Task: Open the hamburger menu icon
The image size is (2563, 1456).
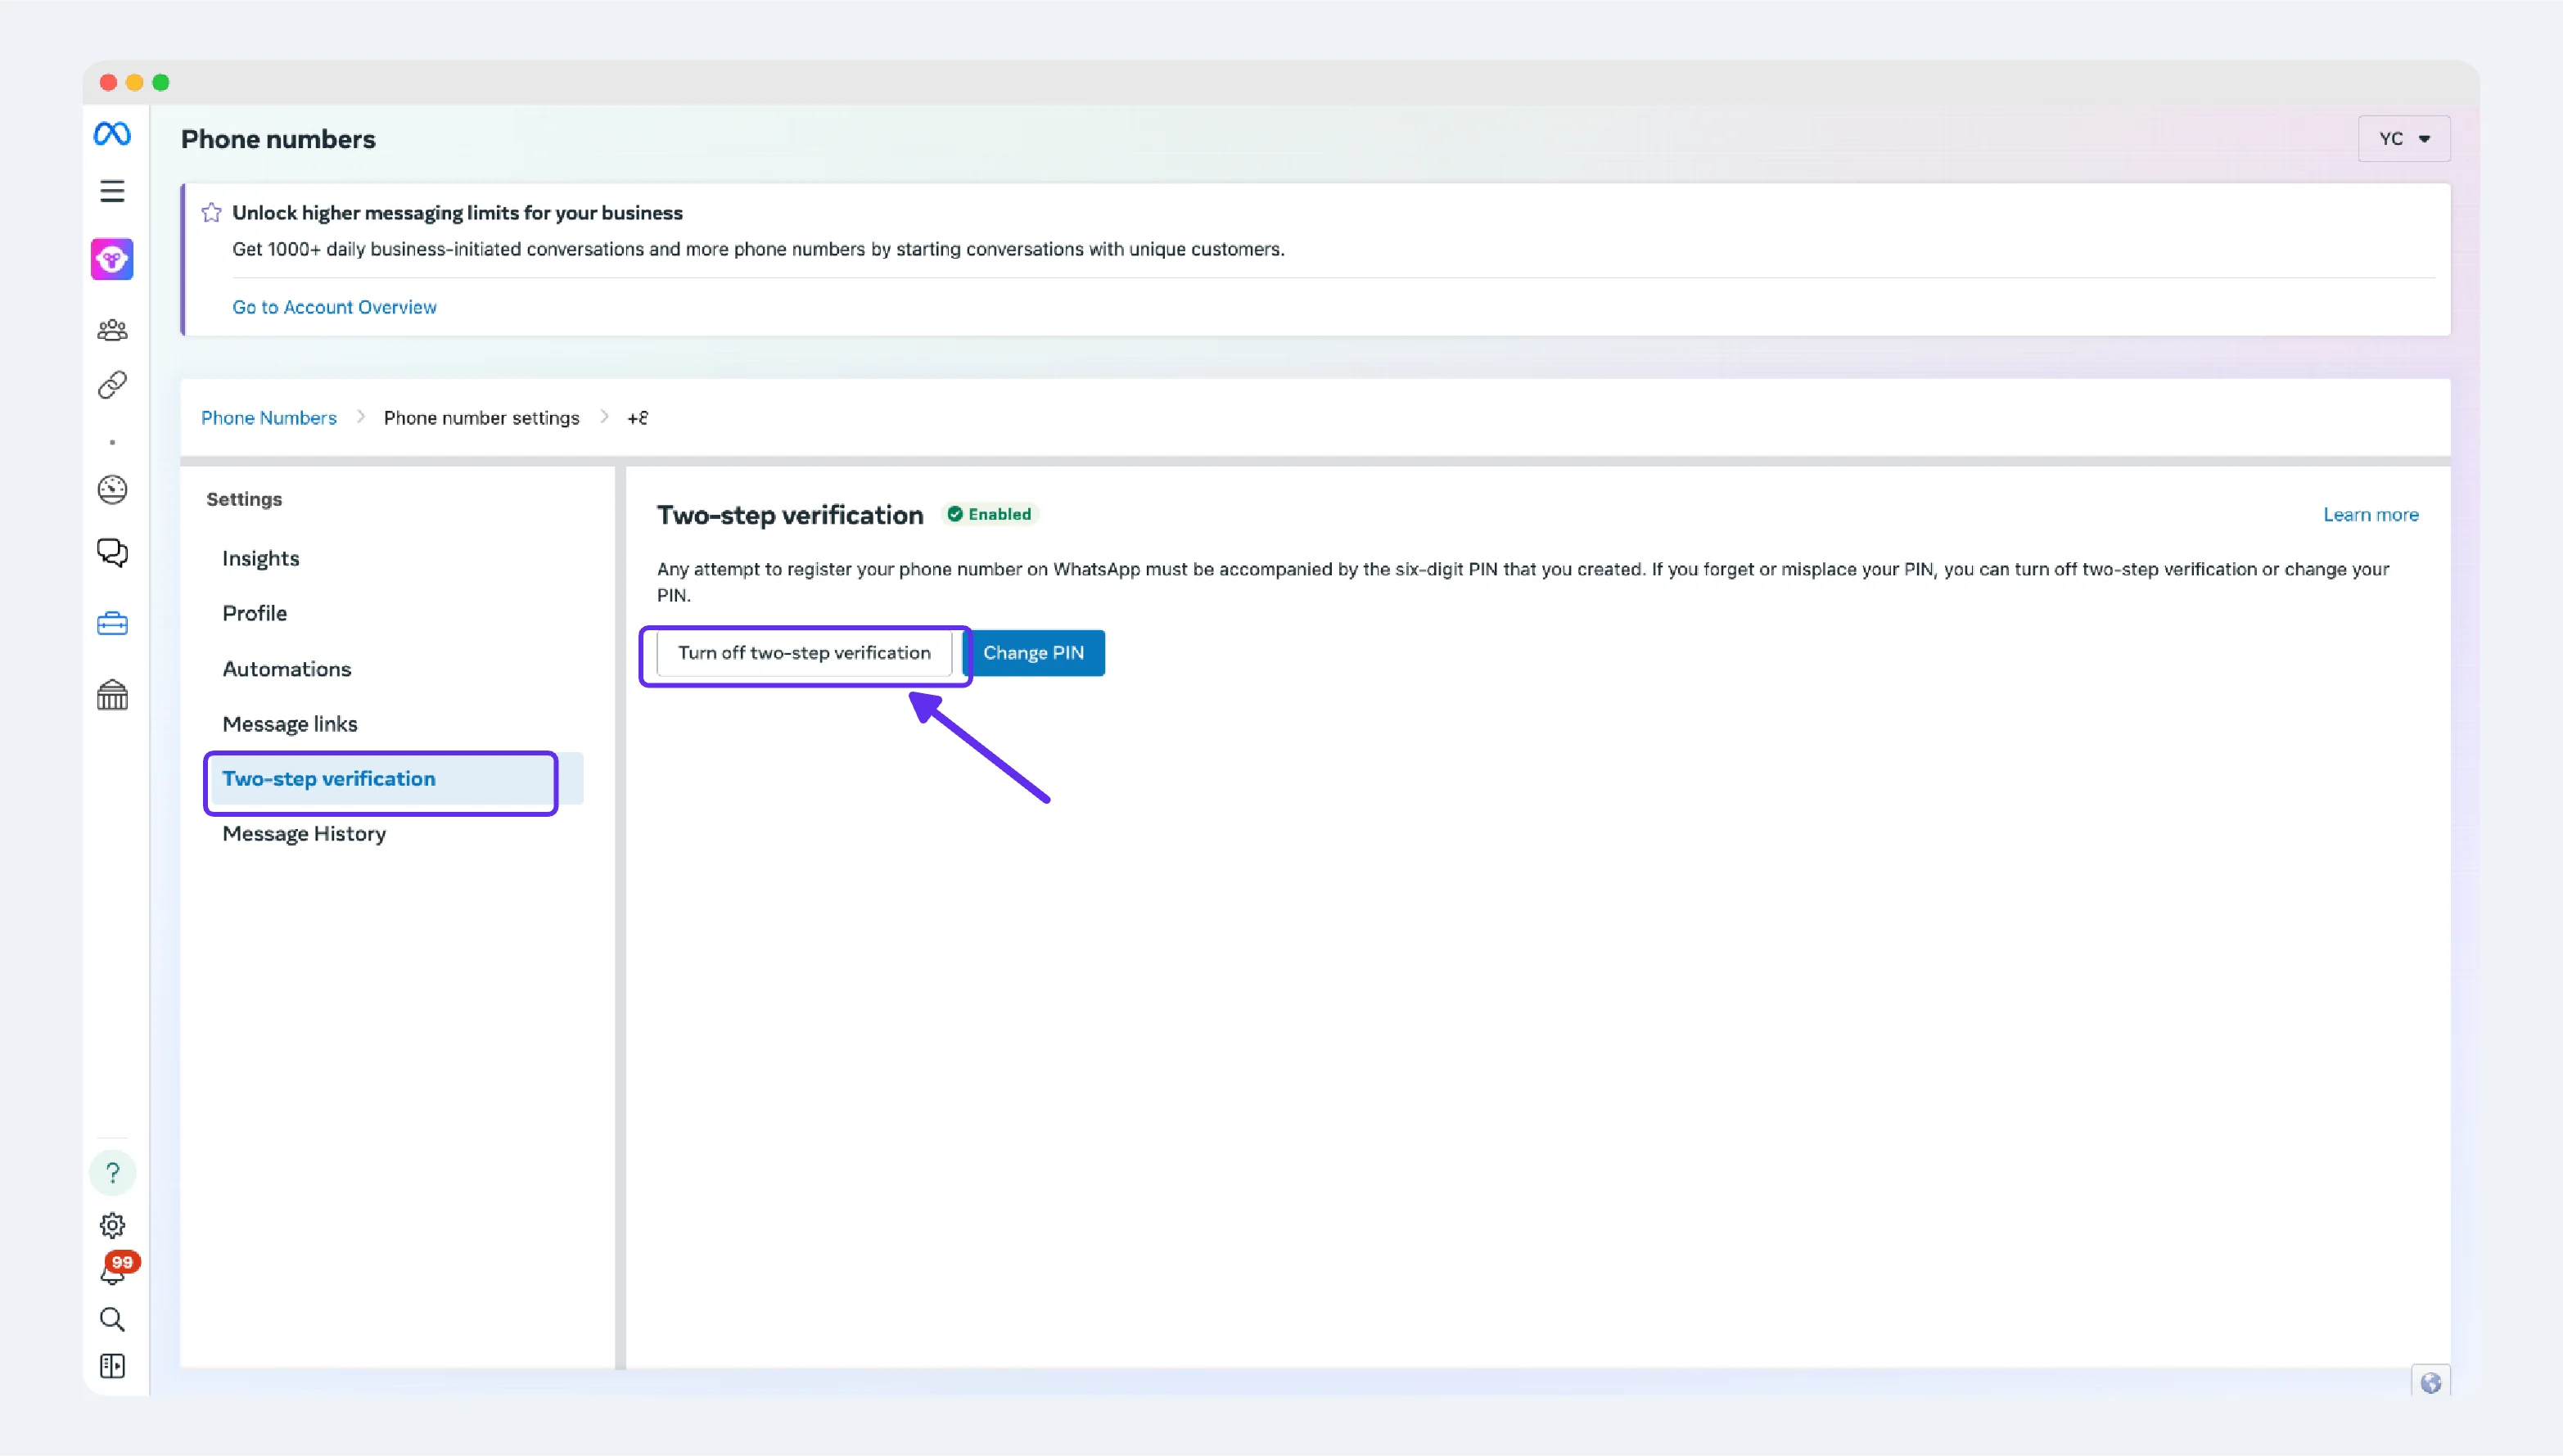Action: (112, 191)
